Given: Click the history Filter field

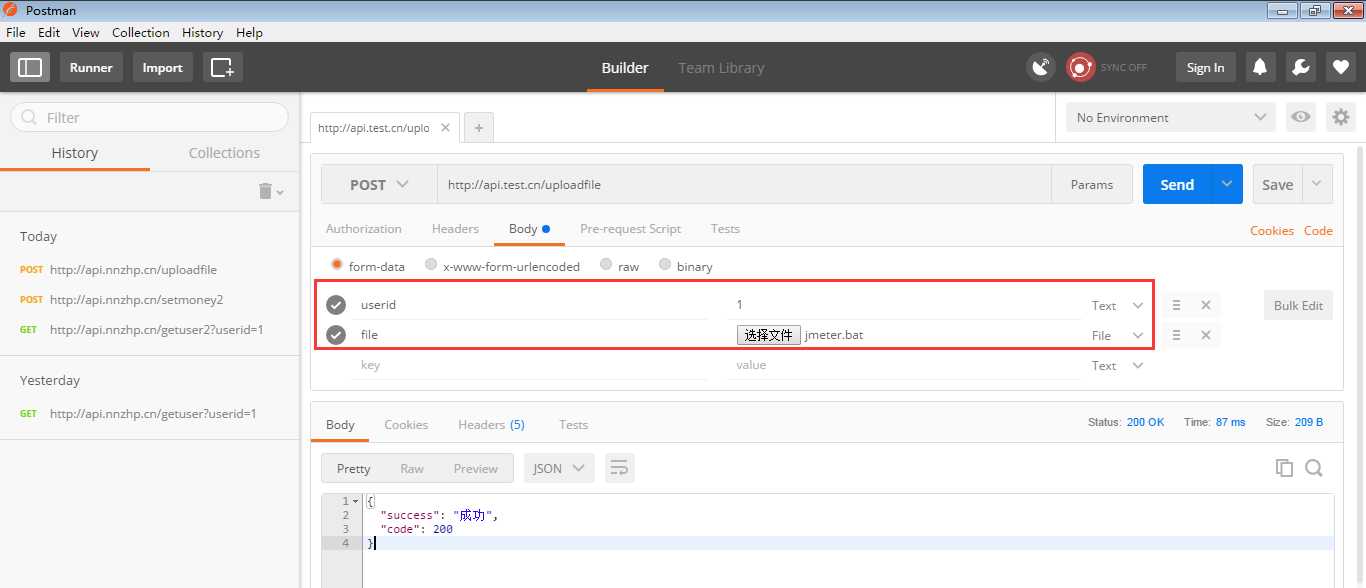Looking at the screenshot, I should pos(149,117).
